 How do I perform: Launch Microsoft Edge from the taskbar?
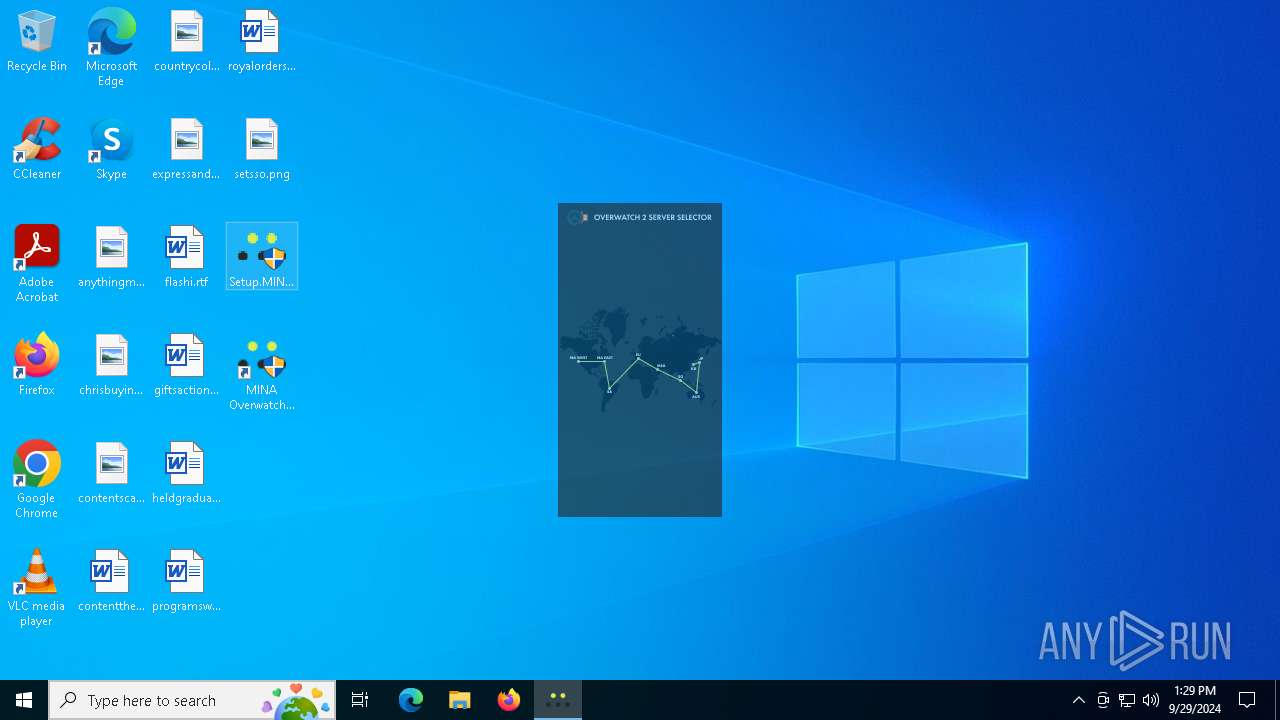point(411,700)
